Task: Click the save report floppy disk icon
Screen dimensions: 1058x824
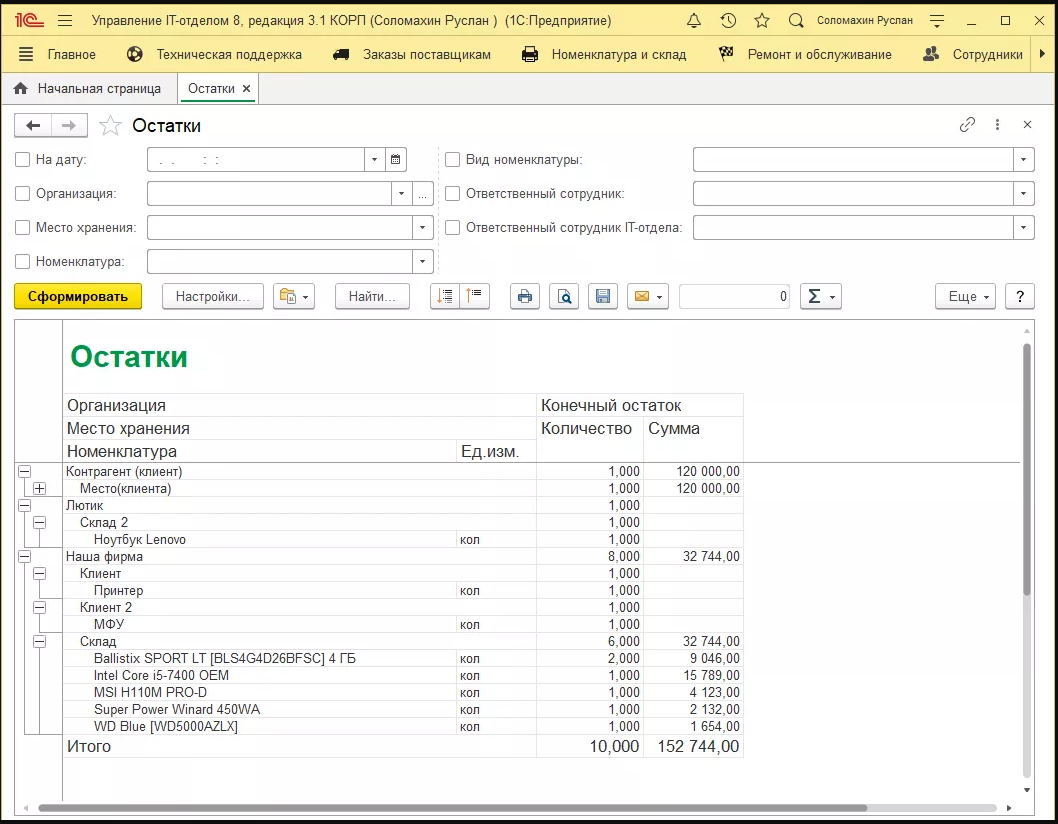Action: (602, 296)
